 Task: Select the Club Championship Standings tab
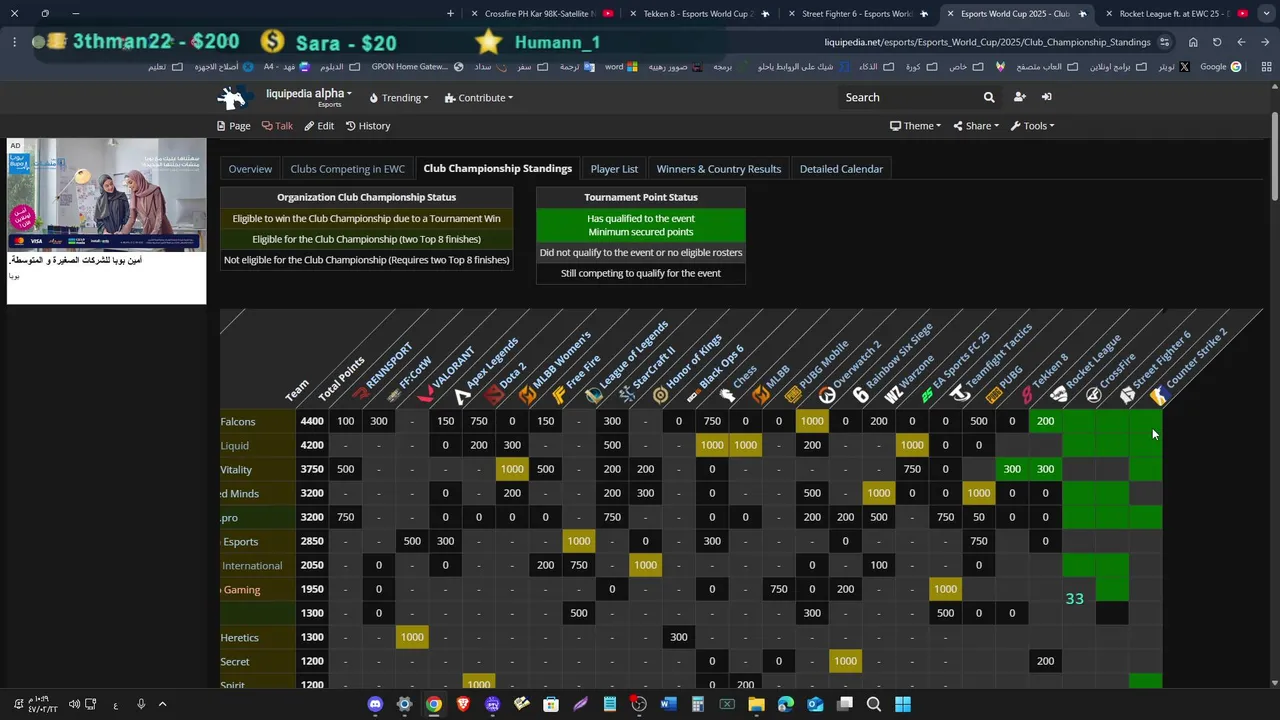498,169
